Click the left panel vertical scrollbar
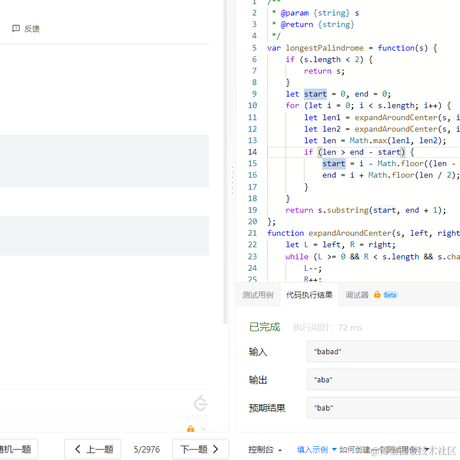 [x=225, y=162]
